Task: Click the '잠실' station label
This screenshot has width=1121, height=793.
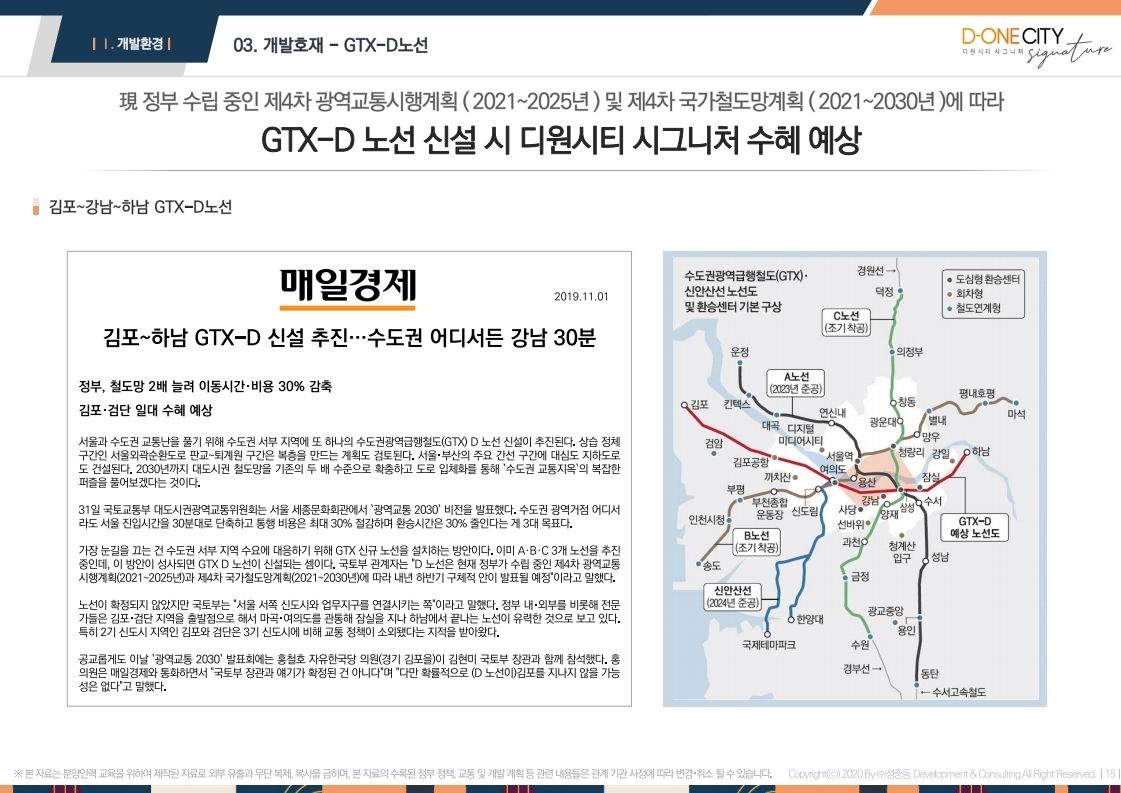Action: click(930, 476)
